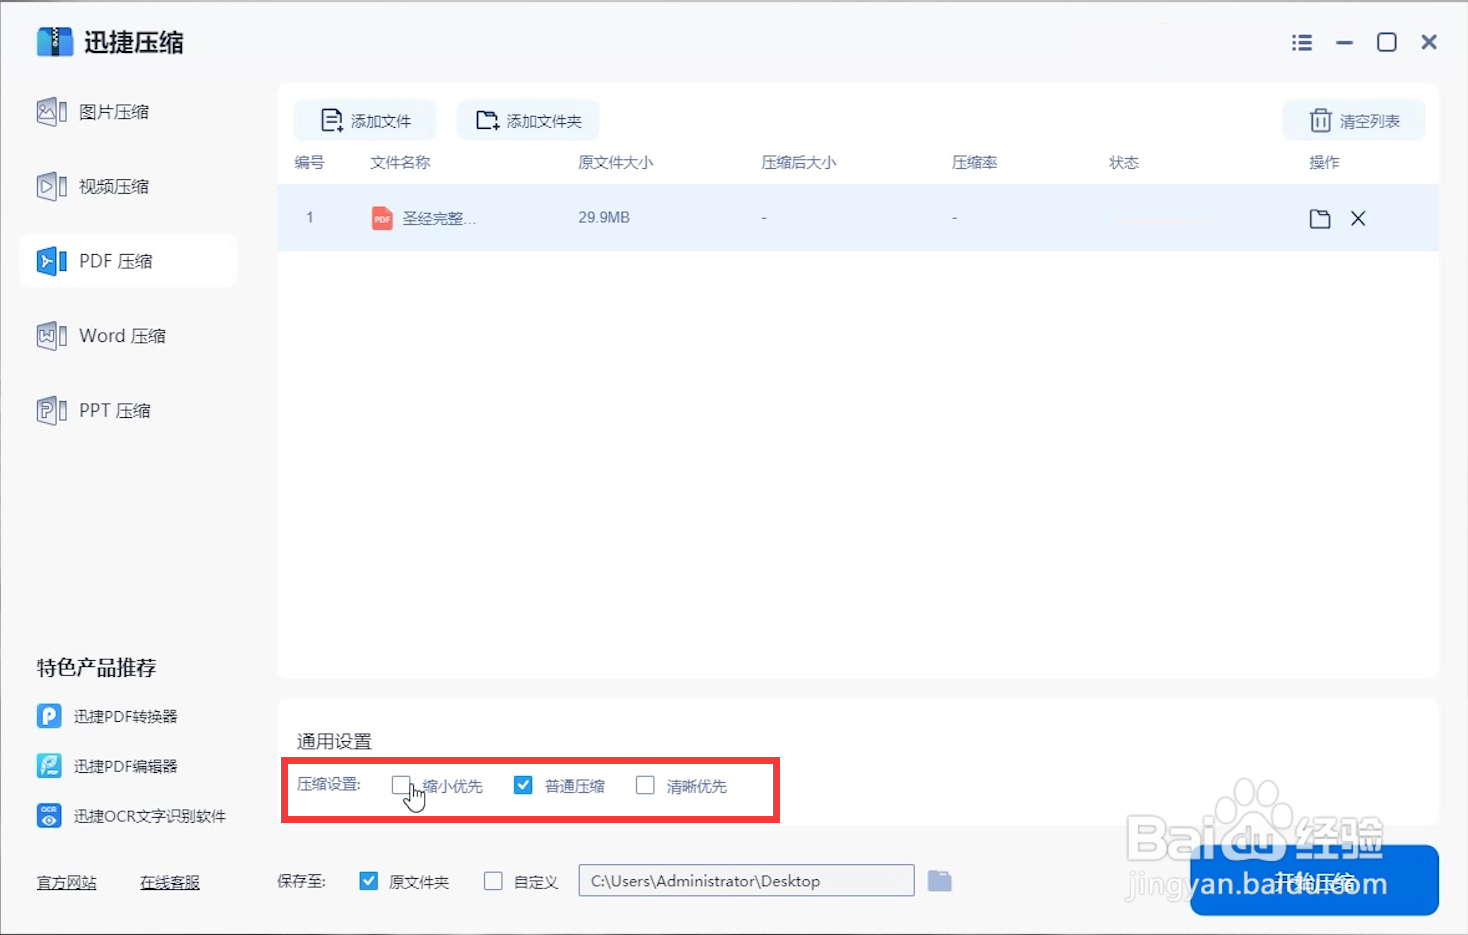Enable the 清晰优先 compression option
Image resolution: width=1468 pixels, height=935 pixels.
645,785
